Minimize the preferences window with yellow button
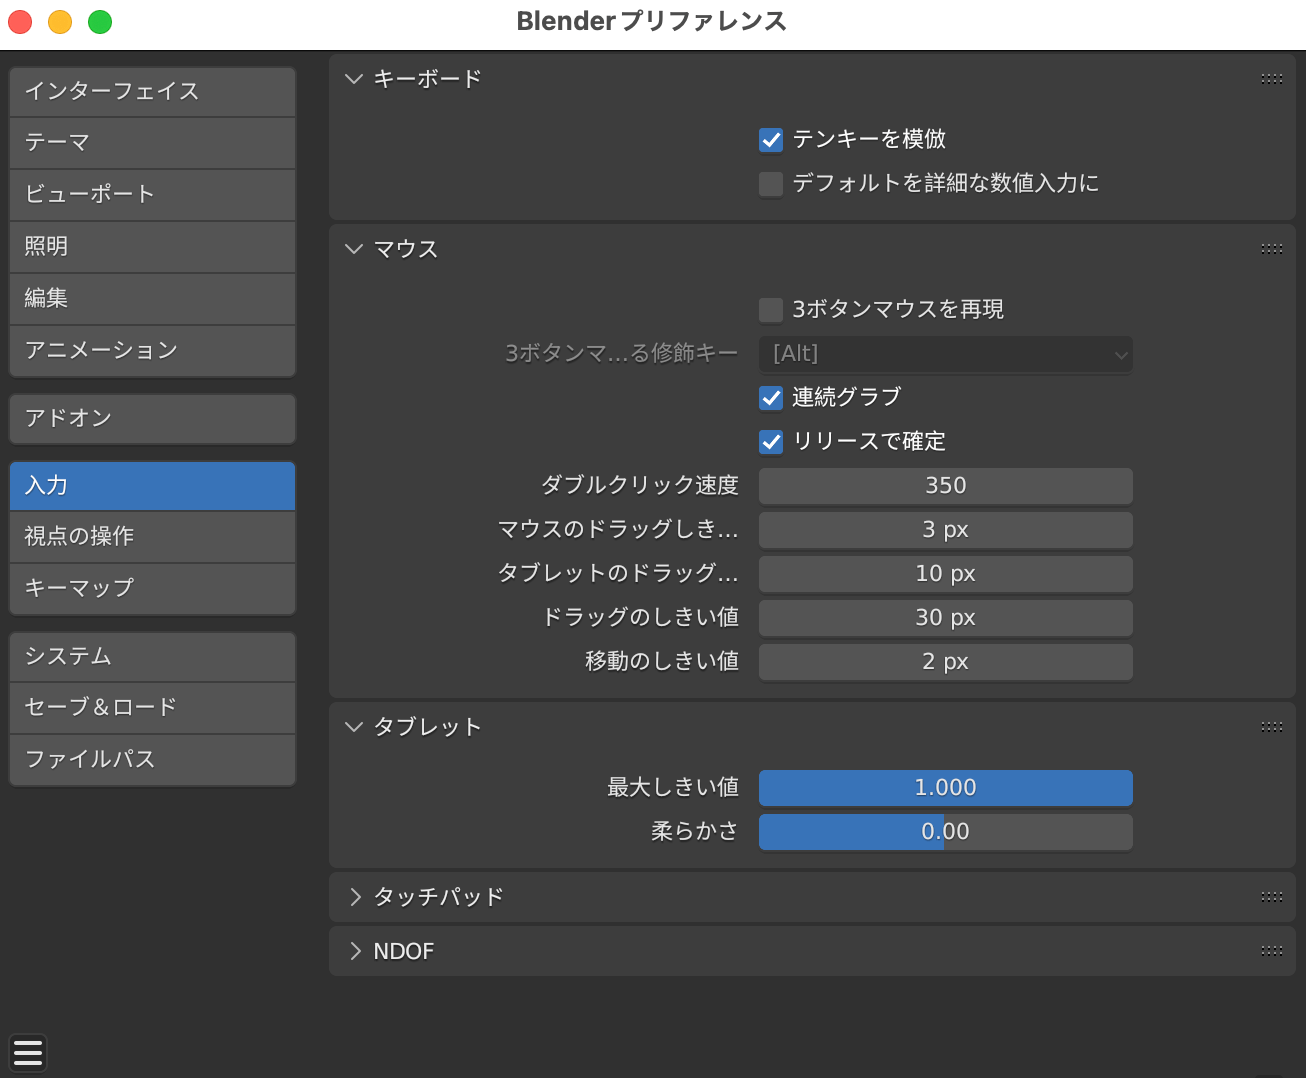Screen dimensions: 1306x1078 (60, 22)
